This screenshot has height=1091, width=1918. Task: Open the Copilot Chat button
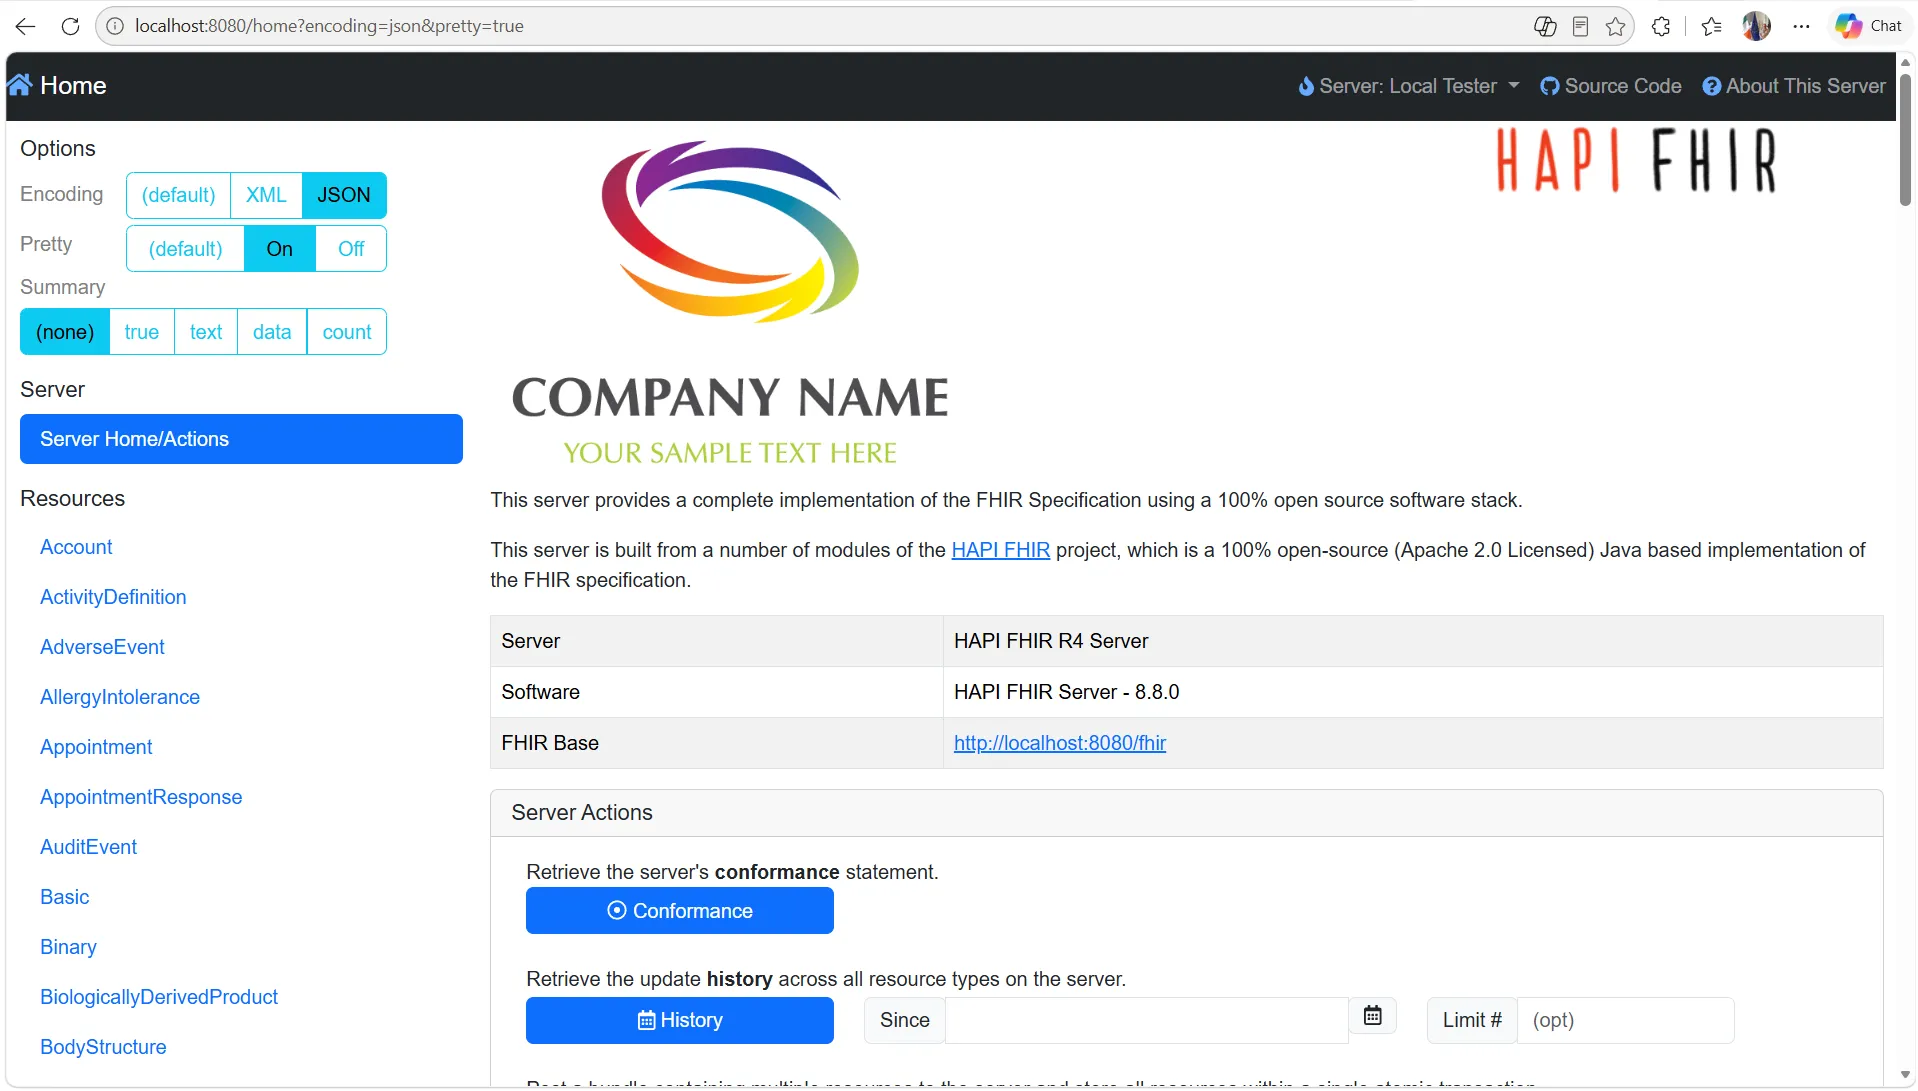(x=1868, y=26)
